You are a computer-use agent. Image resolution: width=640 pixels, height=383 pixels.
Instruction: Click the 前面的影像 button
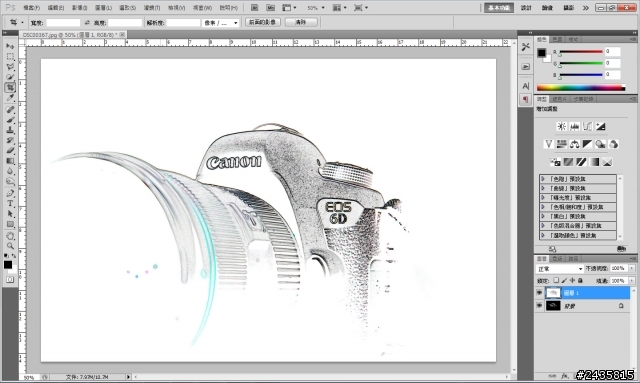[262, 22]
